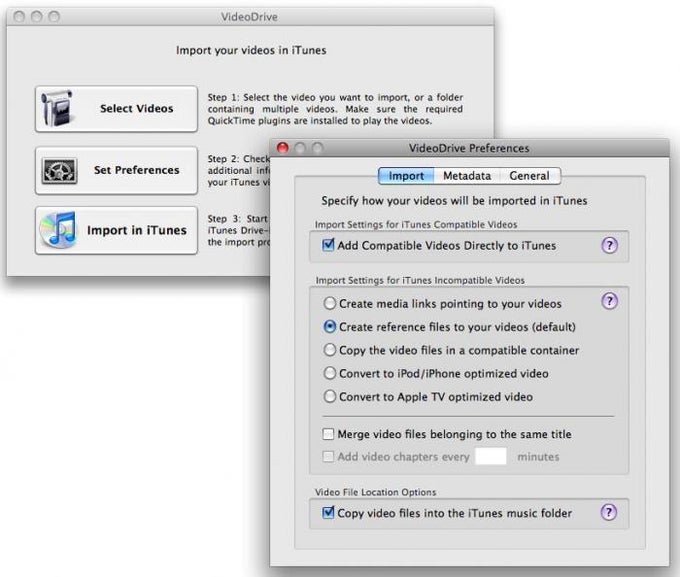
Task: Uncheck Copy video files into iTunes music folder
Action: tap(328, 513)
